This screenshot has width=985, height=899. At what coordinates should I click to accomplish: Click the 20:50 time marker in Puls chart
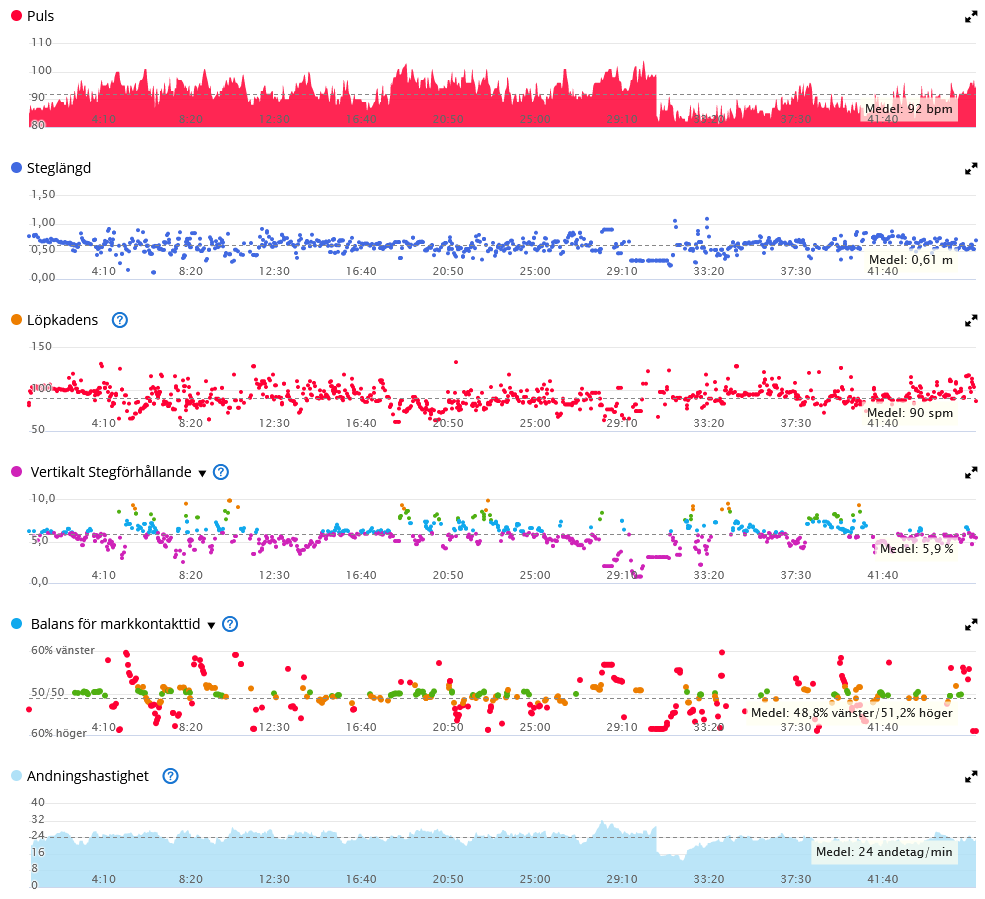448,119
